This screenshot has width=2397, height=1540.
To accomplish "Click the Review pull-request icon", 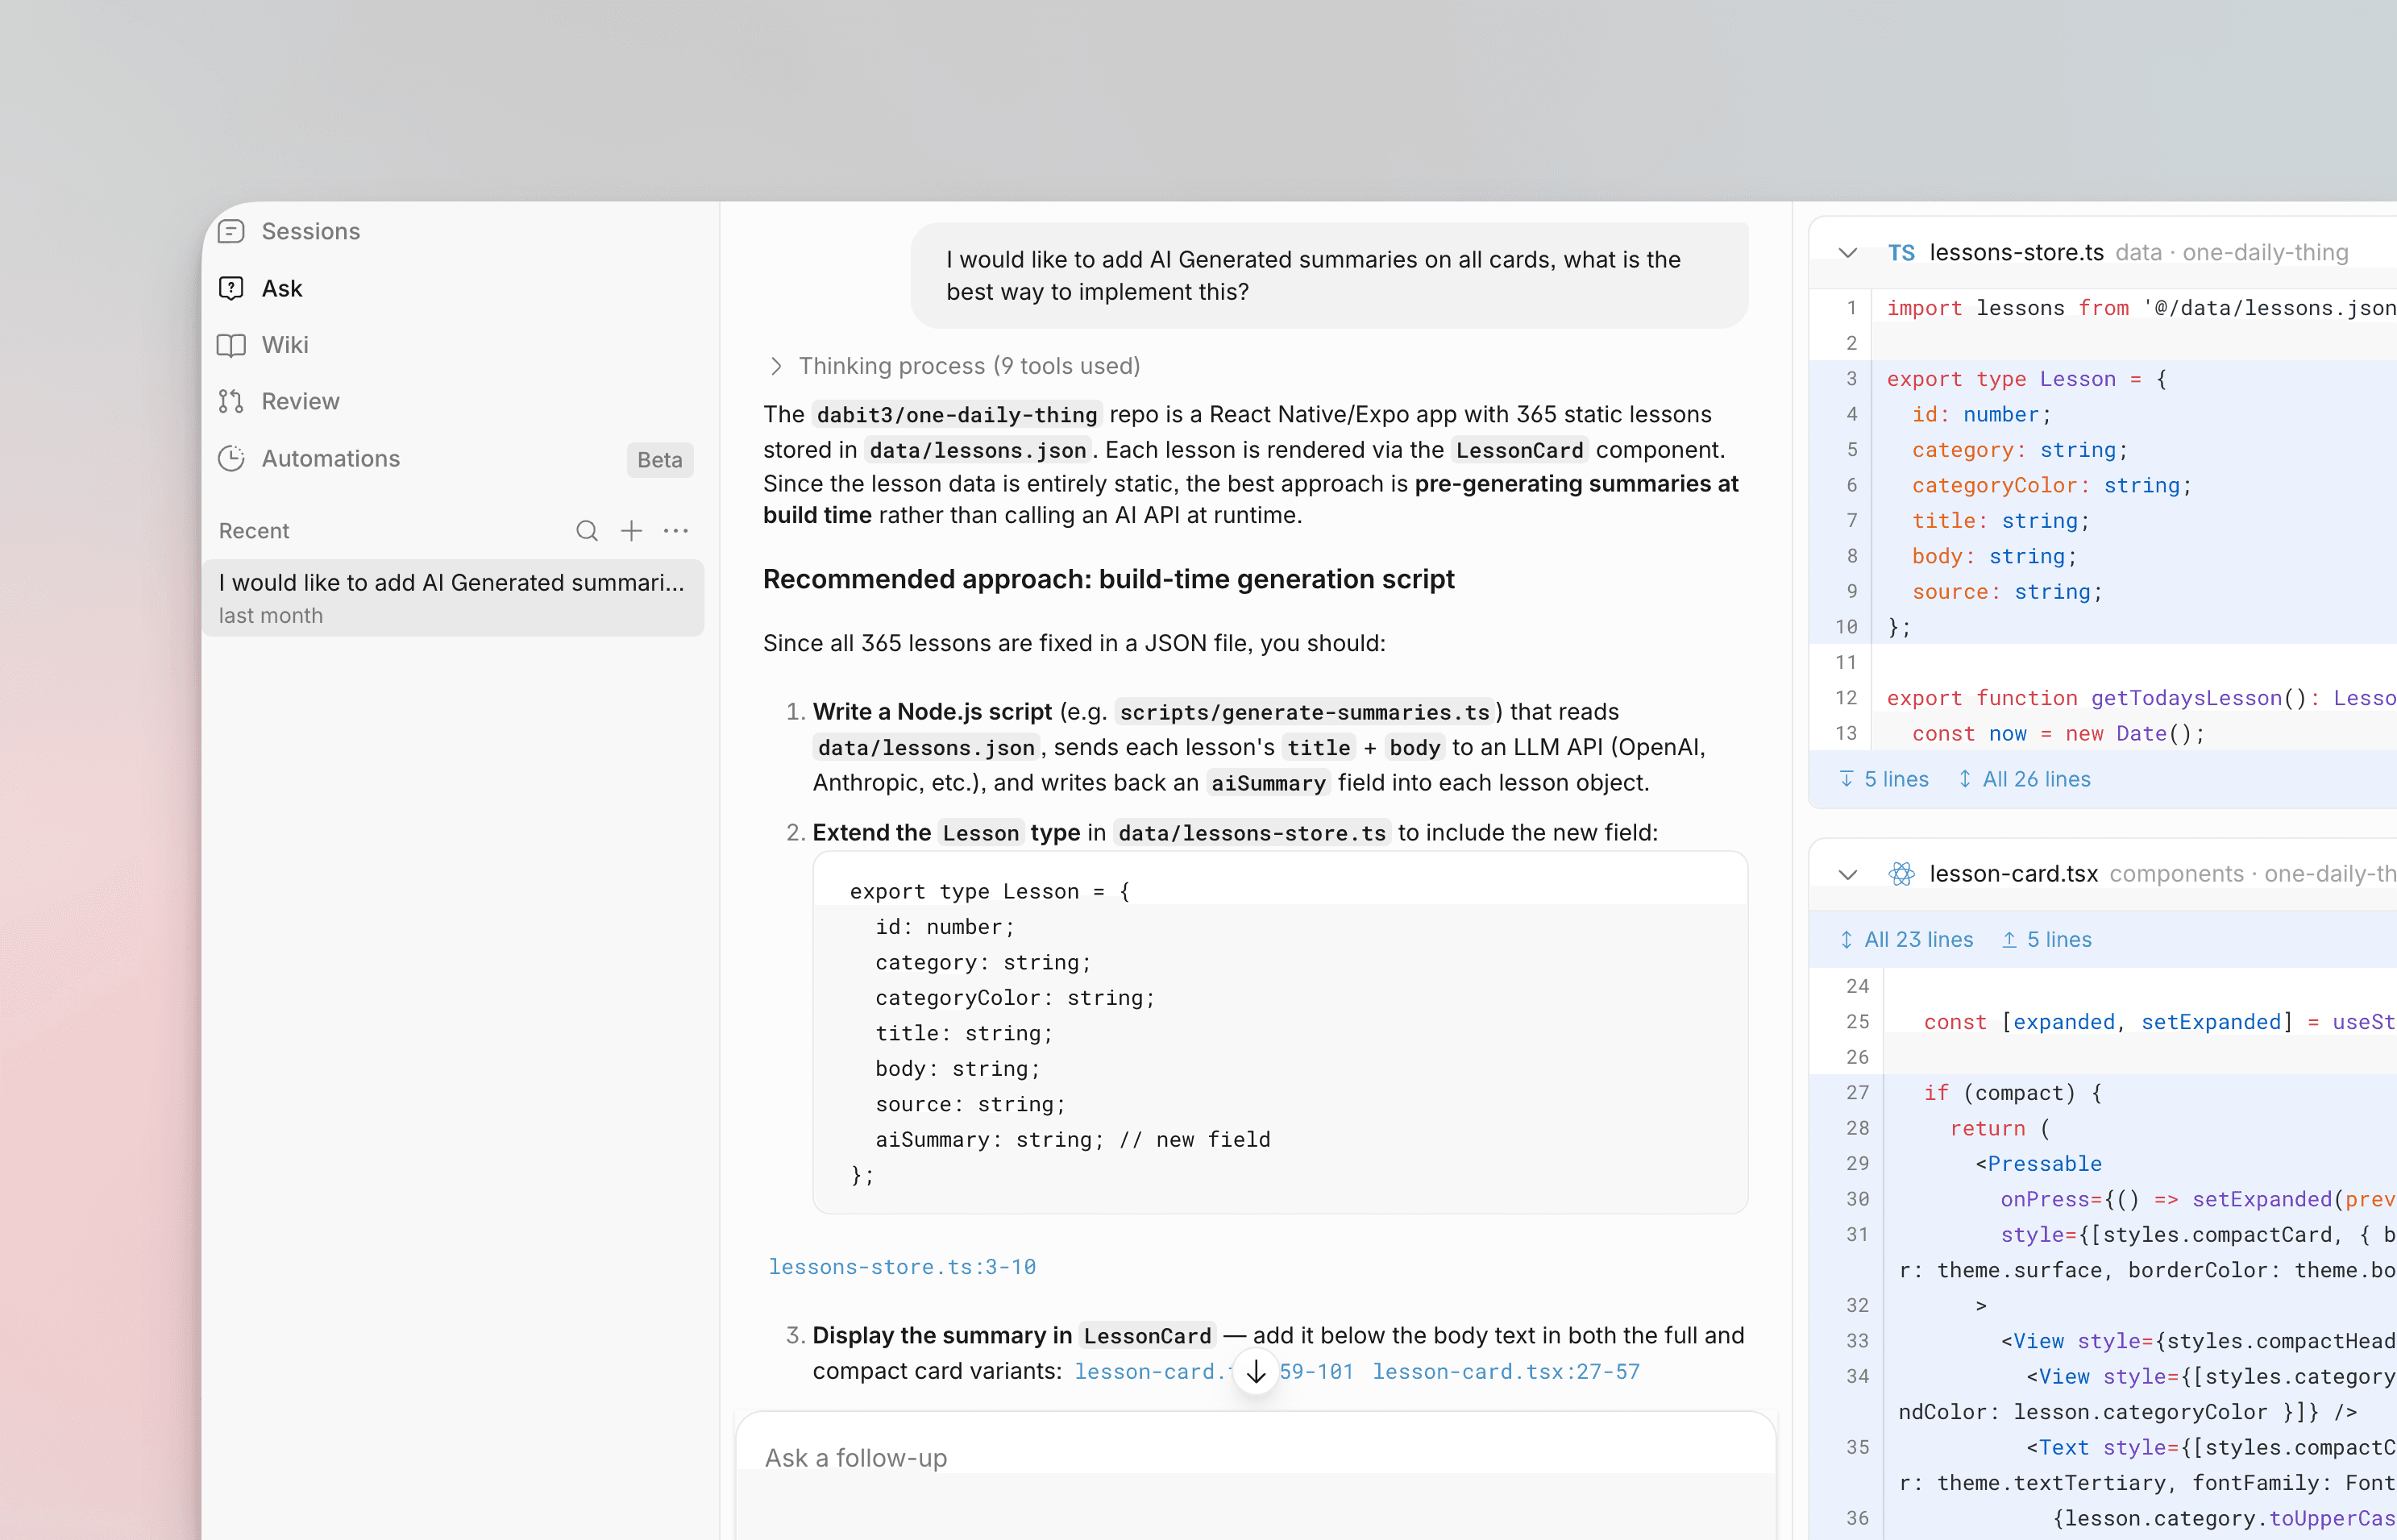I will click(231, 401).
